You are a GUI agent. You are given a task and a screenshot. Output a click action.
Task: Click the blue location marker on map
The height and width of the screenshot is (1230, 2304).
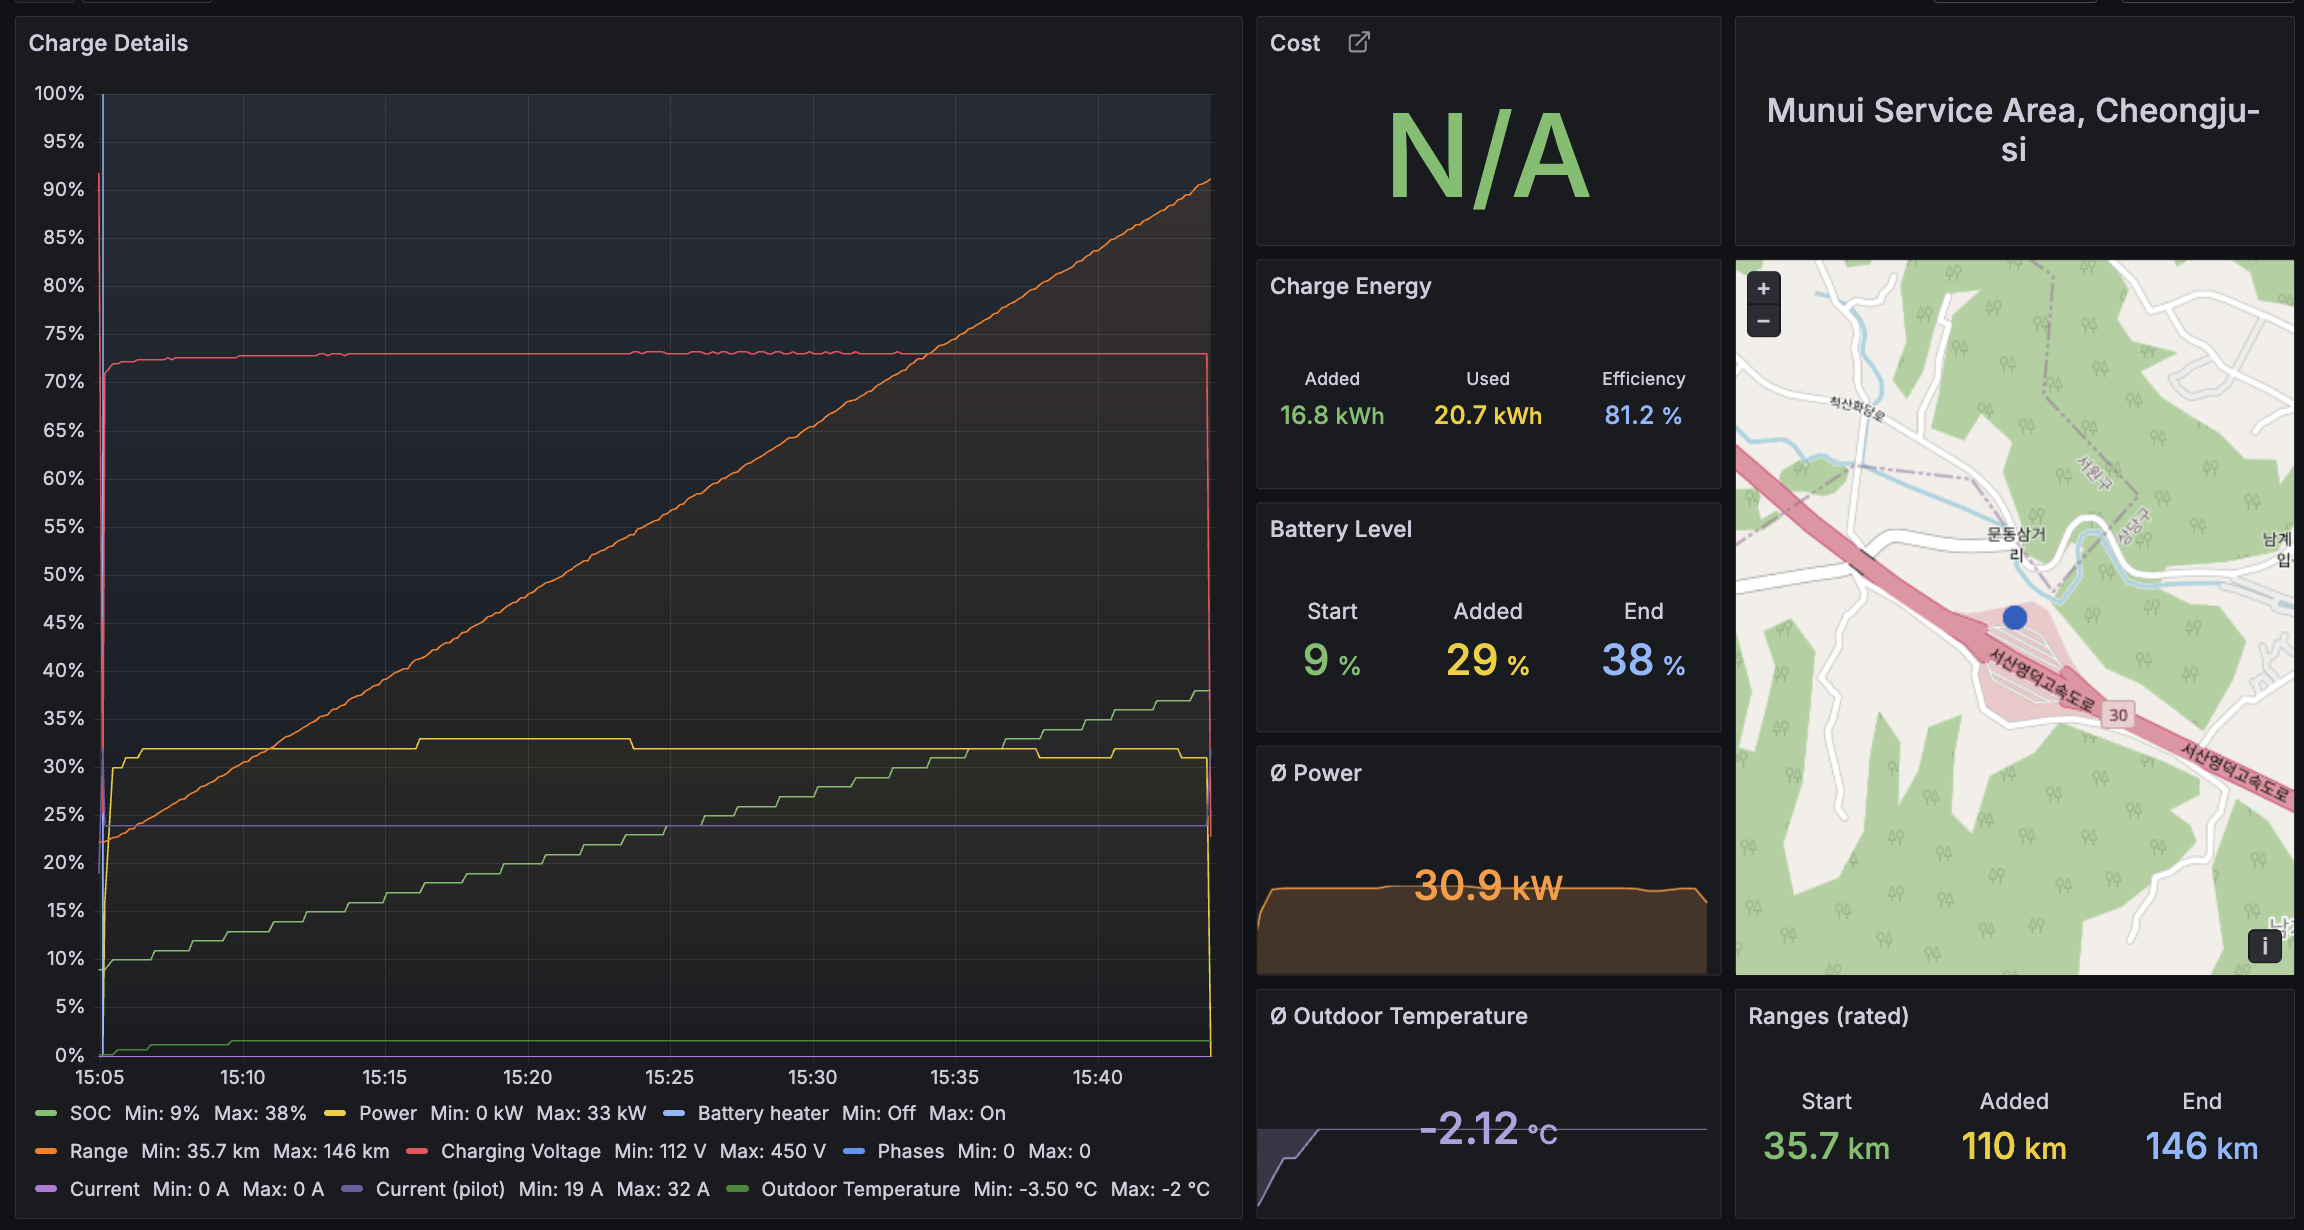[2014, 617]
